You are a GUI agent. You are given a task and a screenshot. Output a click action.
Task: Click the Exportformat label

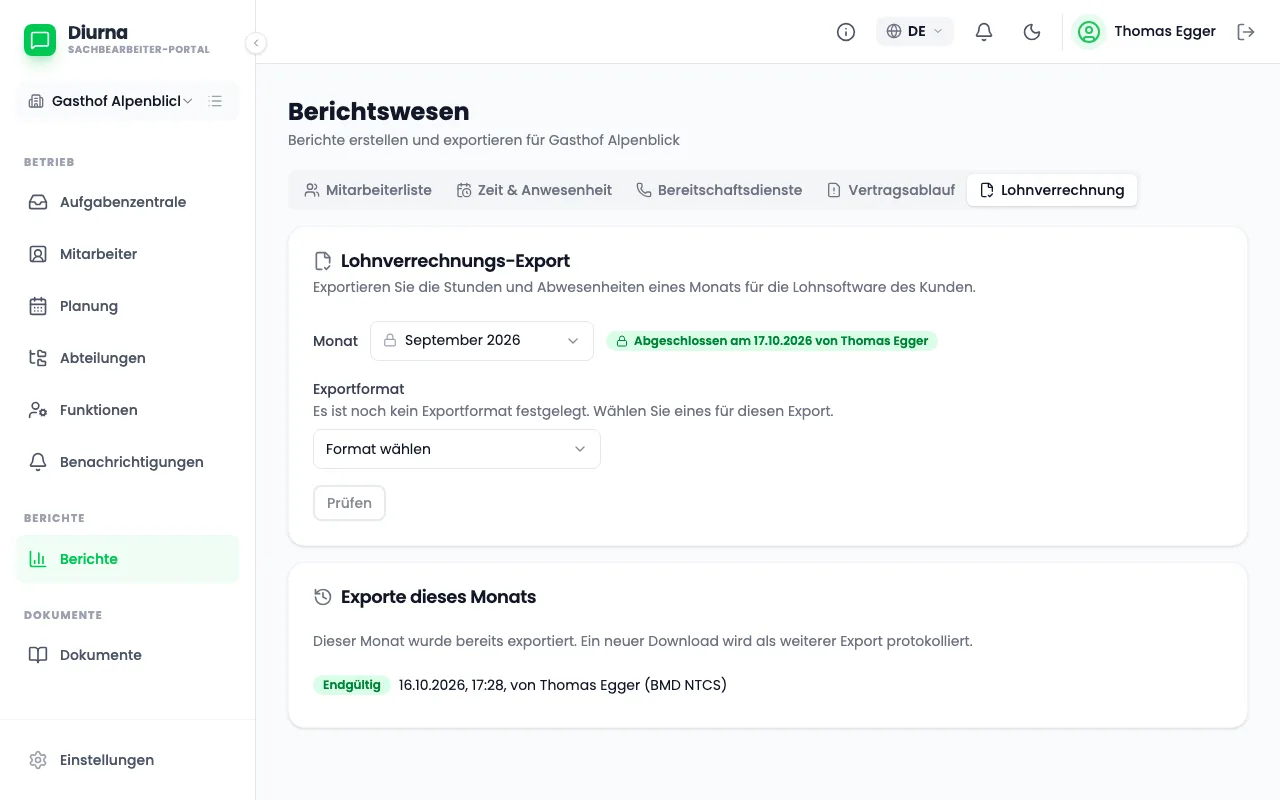pos(359,389)
